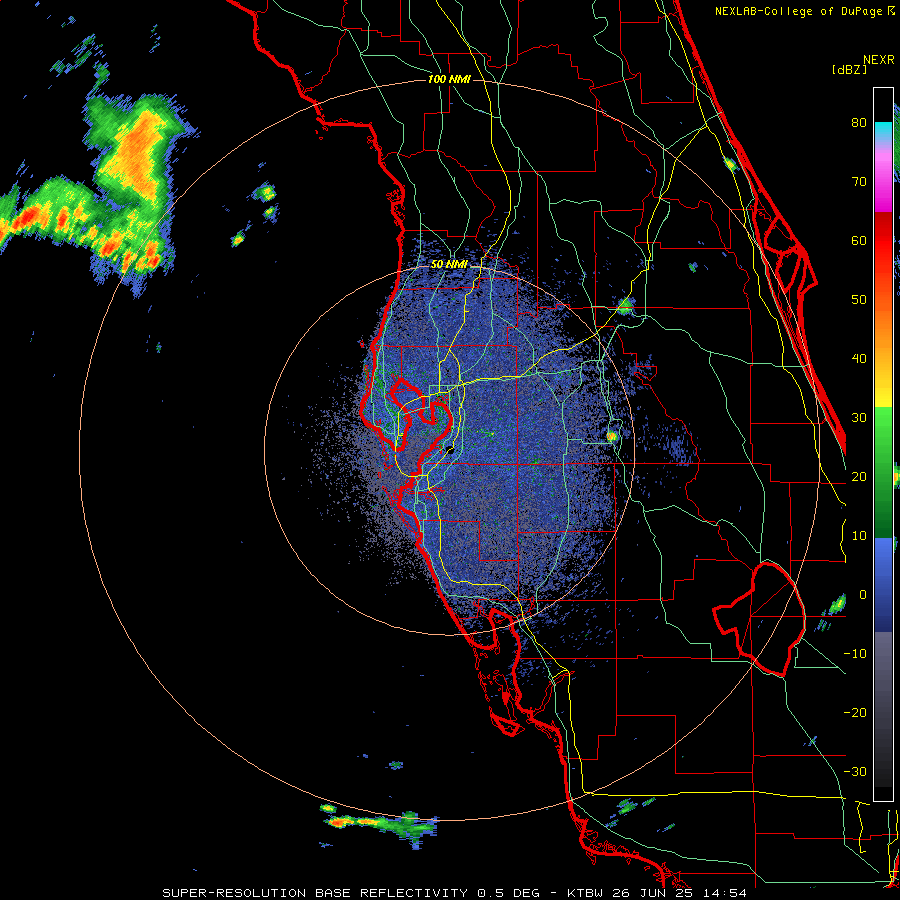Click the 70 value on the dBZ scale
This screenshot has width=900, height=900.
tap(859, 182)
